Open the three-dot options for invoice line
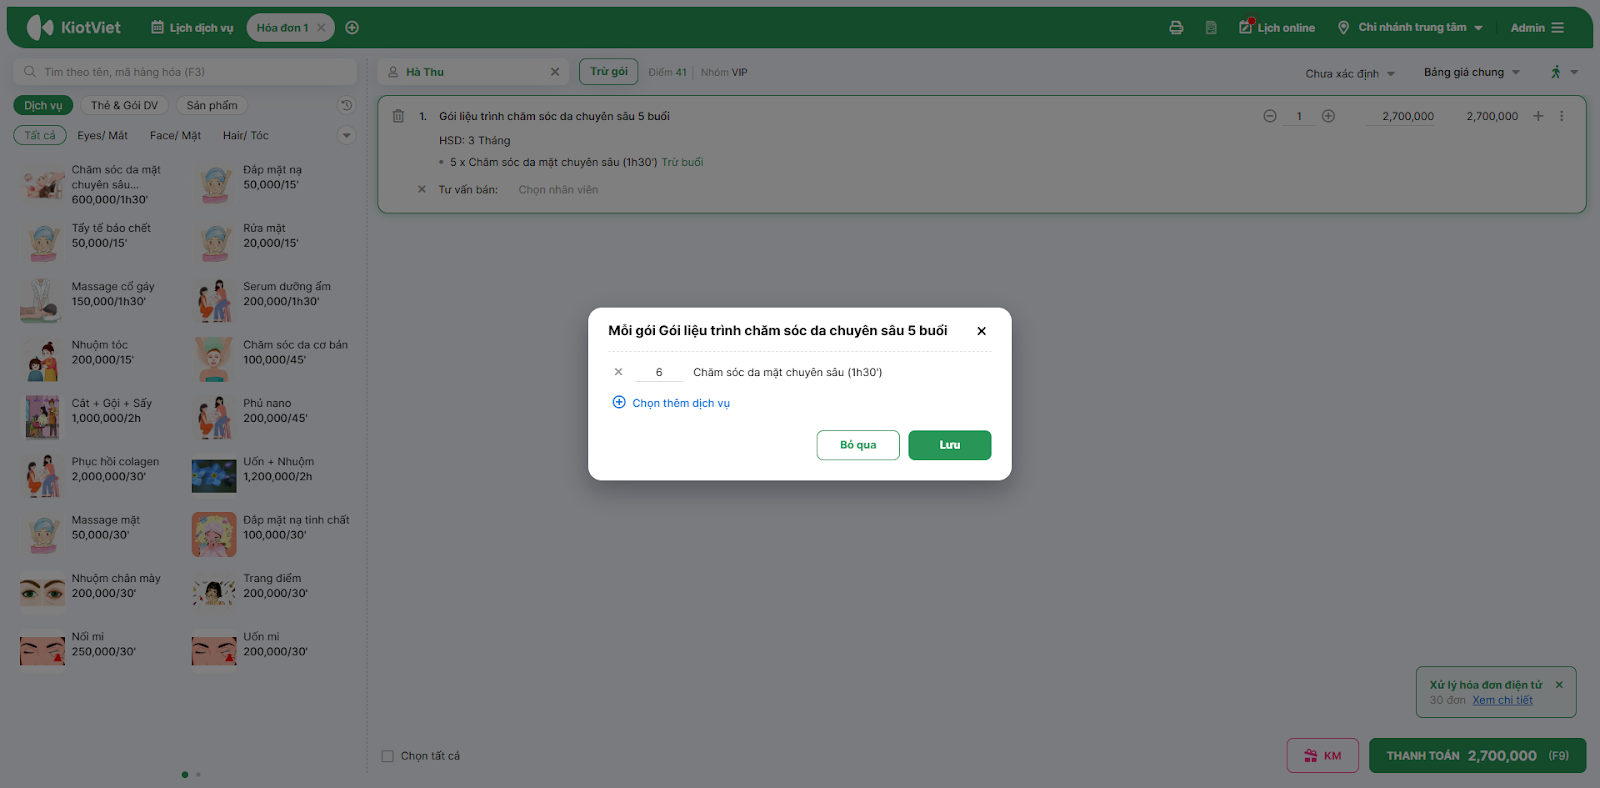Screen dimensions: 1600x788 1561,116
